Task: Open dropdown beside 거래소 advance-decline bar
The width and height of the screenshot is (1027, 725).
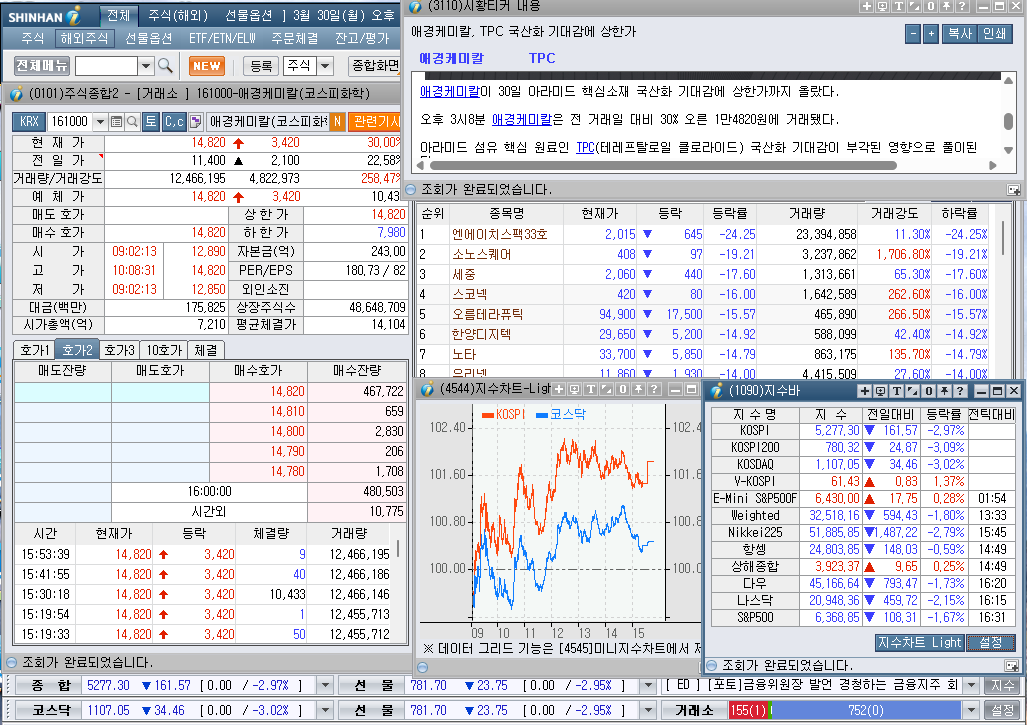Action: point(972,710)
